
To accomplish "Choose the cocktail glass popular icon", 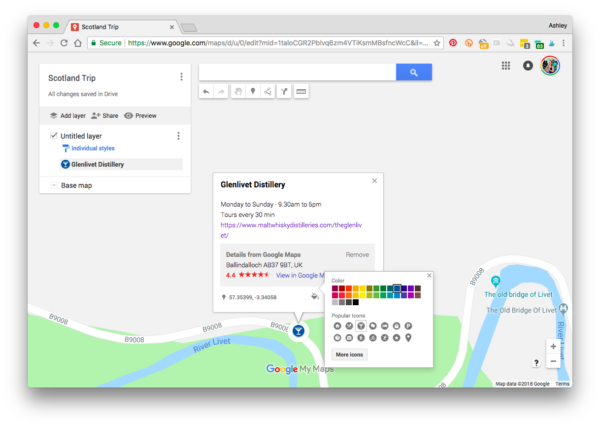I will pos(361,326).
